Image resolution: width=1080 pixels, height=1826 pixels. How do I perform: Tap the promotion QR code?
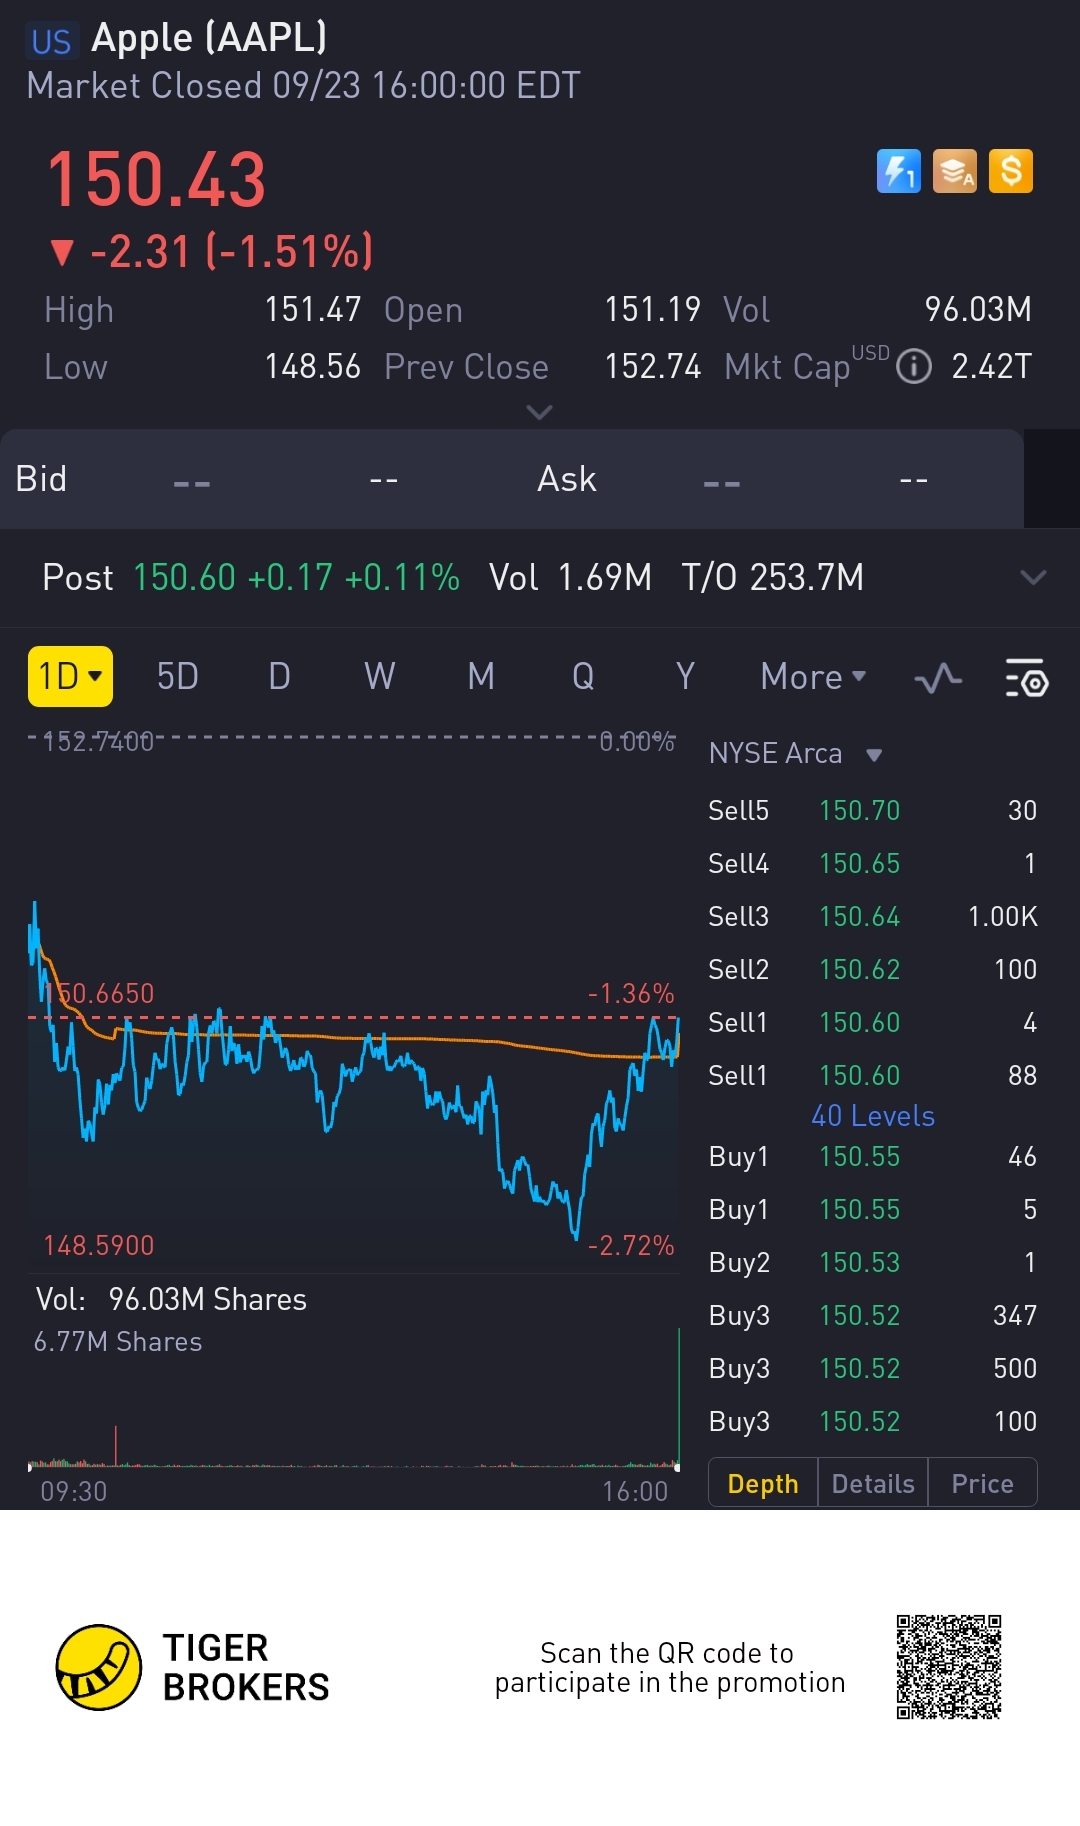point(949,1667)
